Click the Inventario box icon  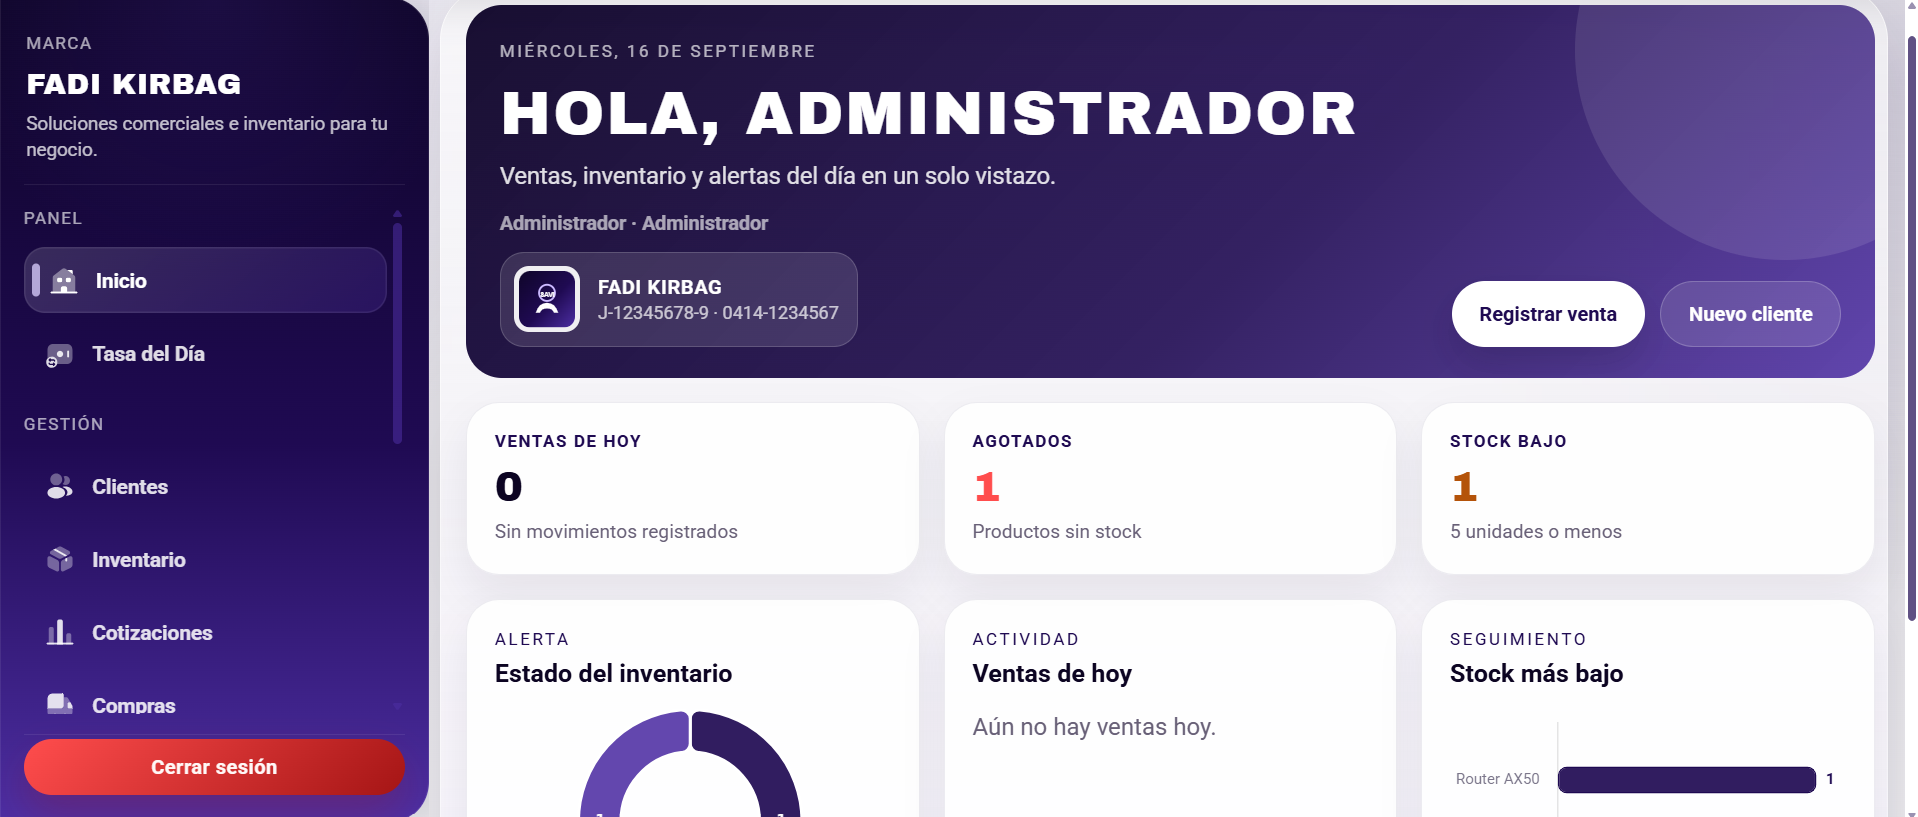tap(60, 560)
